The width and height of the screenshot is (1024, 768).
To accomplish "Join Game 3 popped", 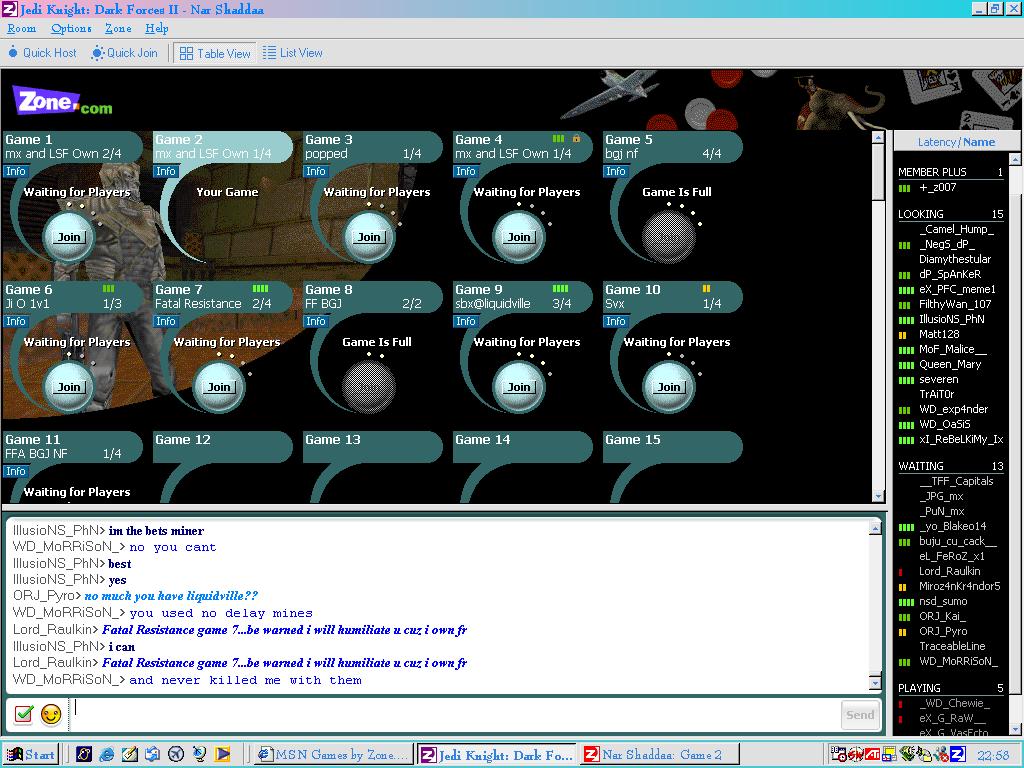I will tap(369, 237).
